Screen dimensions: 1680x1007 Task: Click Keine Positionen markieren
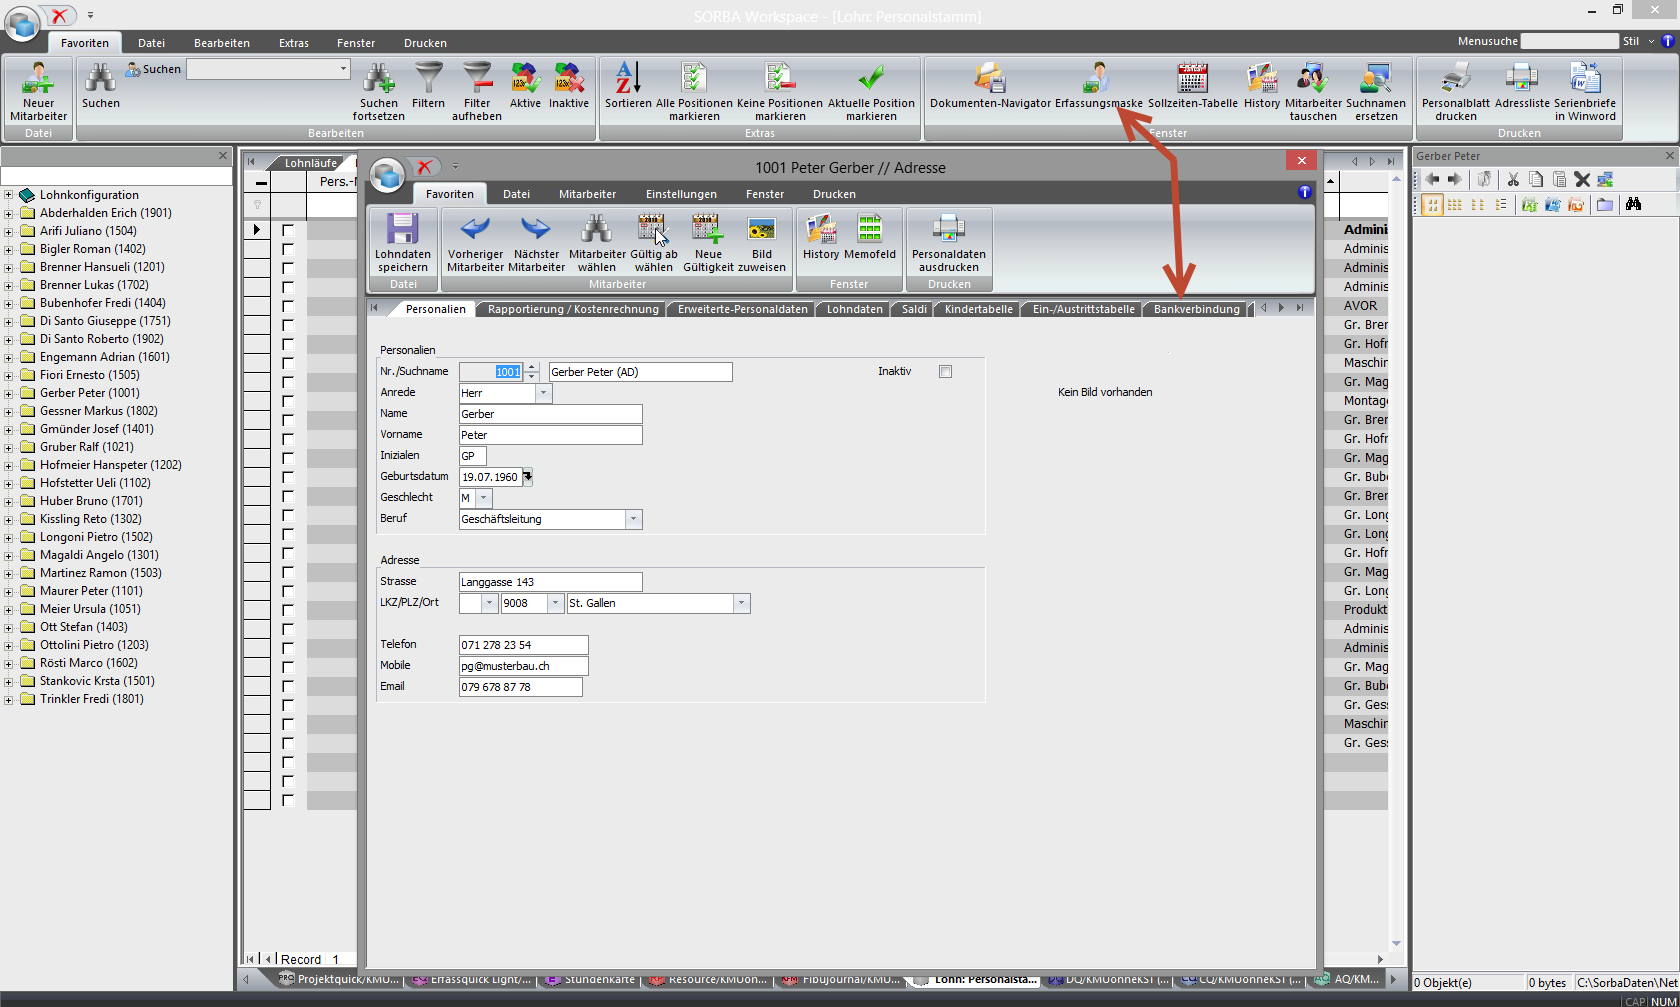tap(780, 91)
